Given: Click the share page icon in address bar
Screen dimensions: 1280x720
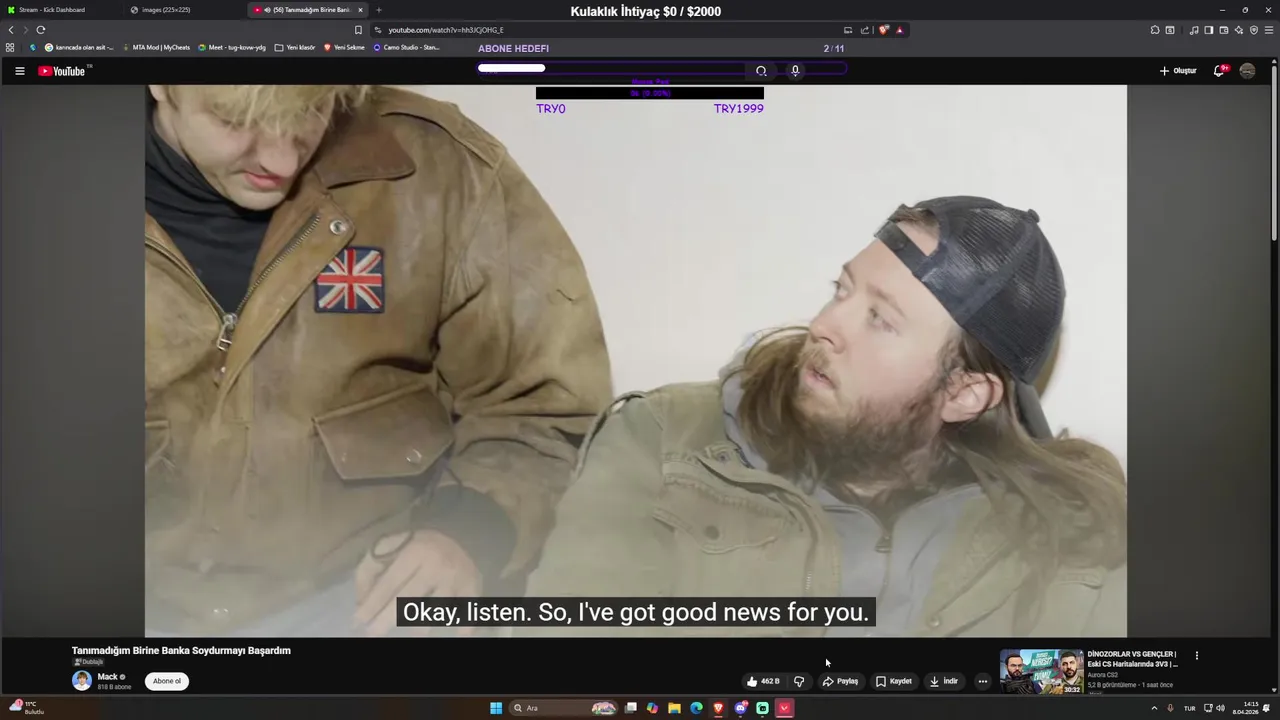Looking at the screenshot, I should pyautogui.click(x=865, y=30).
